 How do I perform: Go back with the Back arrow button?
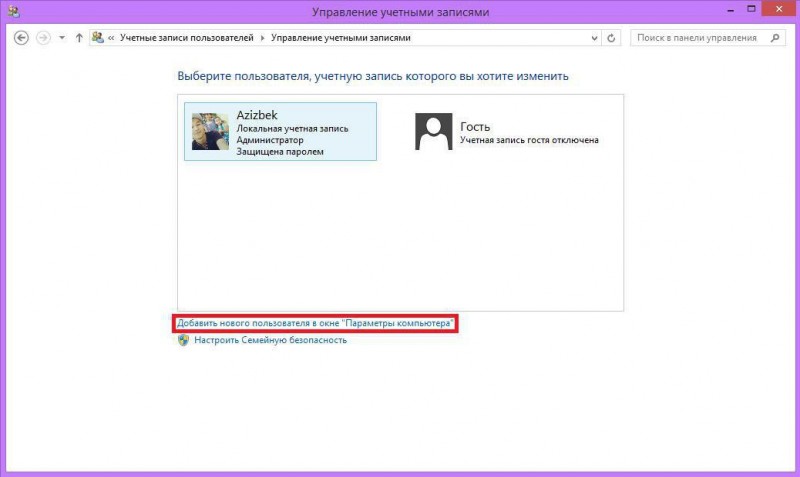tap(21, 38)
